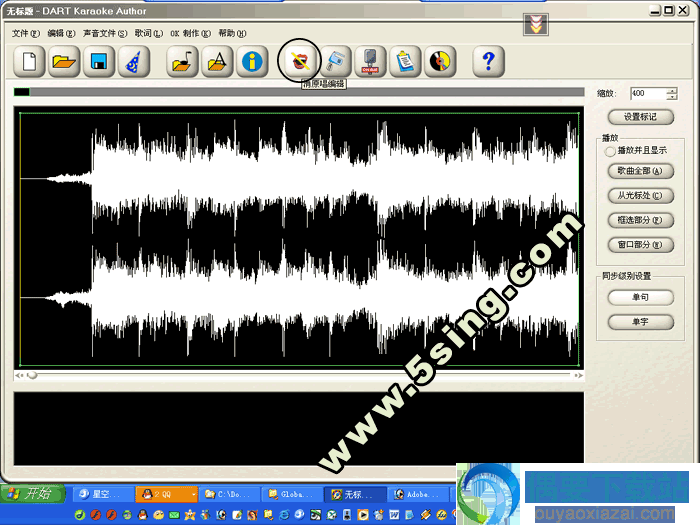Open the Windows 开始 Start button
The height and width of the screenshot is (525, 700).
(x=32, y=494)
